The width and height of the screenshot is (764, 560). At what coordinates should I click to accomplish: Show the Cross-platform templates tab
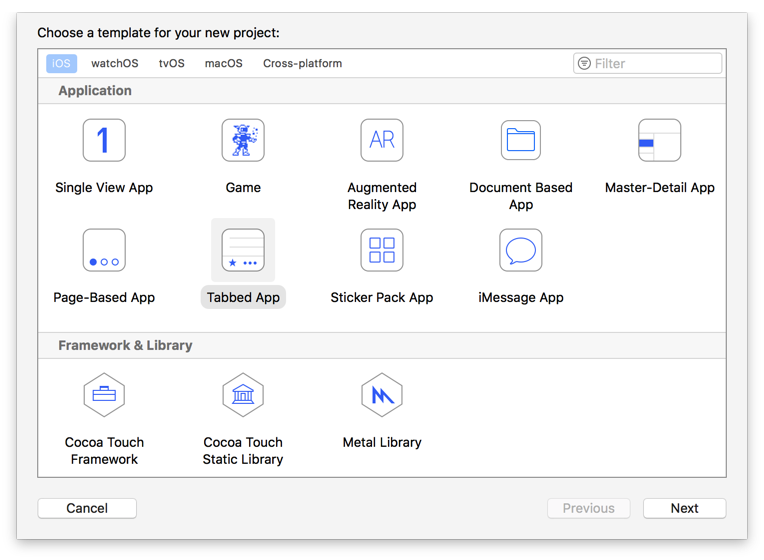[302, 63]
